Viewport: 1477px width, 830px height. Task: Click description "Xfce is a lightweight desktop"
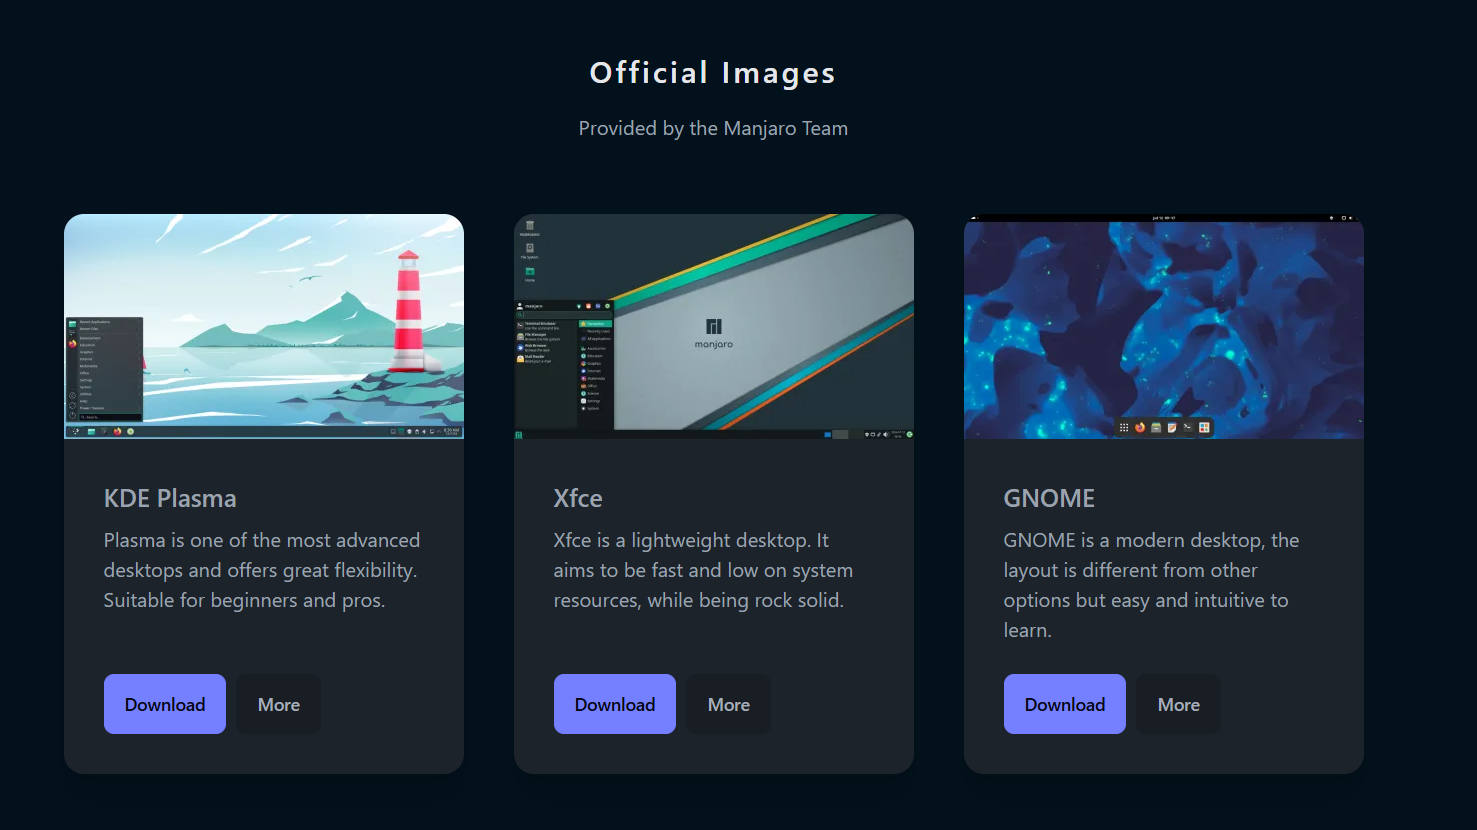pos(703,570)
